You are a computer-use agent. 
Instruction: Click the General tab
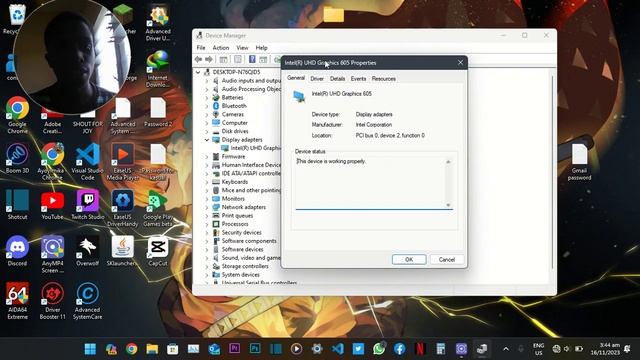296,78
